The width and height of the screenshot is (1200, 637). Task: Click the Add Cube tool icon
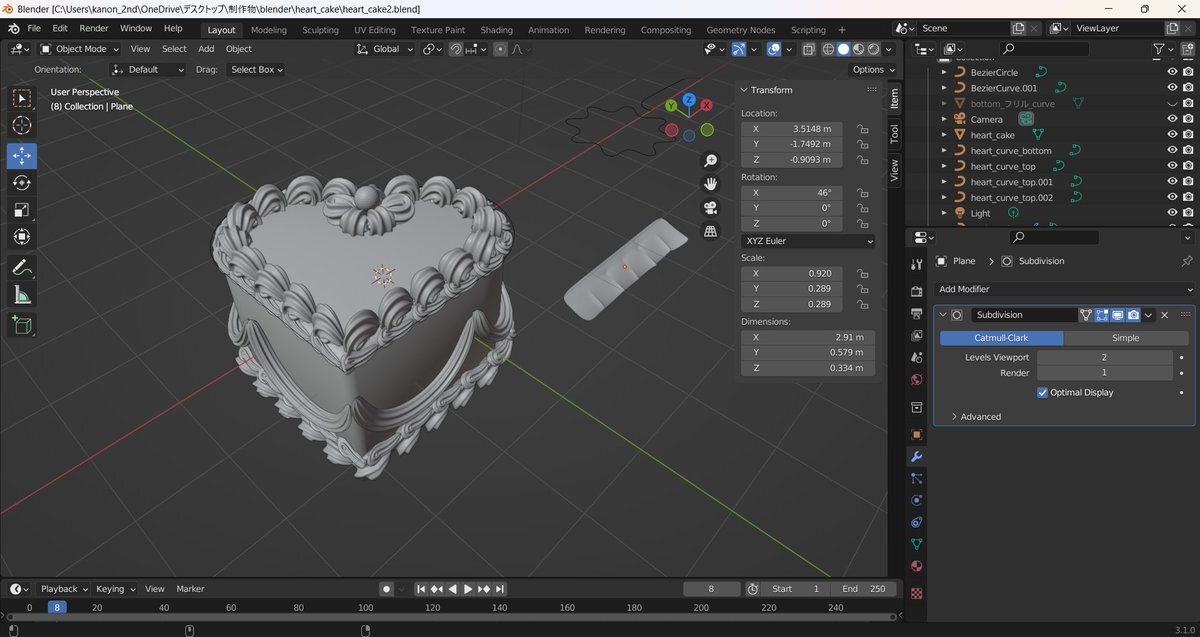point(22,324)
